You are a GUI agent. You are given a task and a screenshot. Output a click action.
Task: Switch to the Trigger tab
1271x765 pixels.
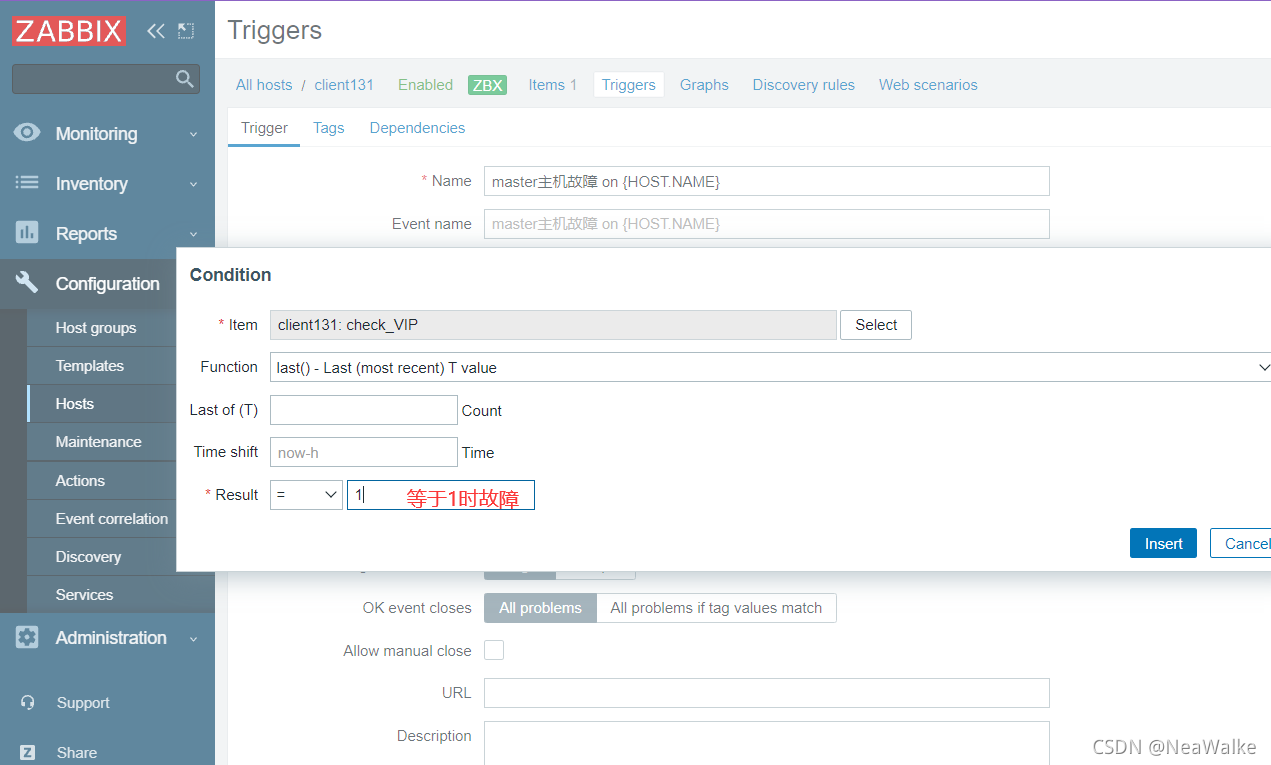(264, 128)
